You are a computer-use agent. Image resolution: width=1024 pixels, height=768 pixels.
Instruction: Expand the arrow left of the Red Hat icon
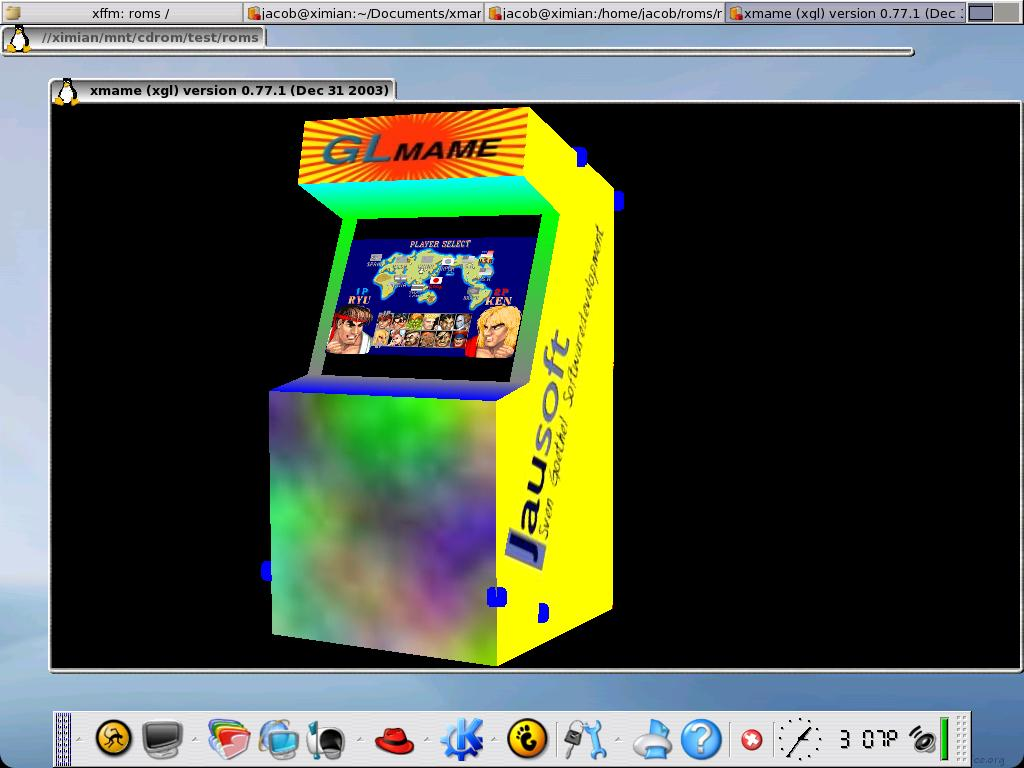click(360, 739)
